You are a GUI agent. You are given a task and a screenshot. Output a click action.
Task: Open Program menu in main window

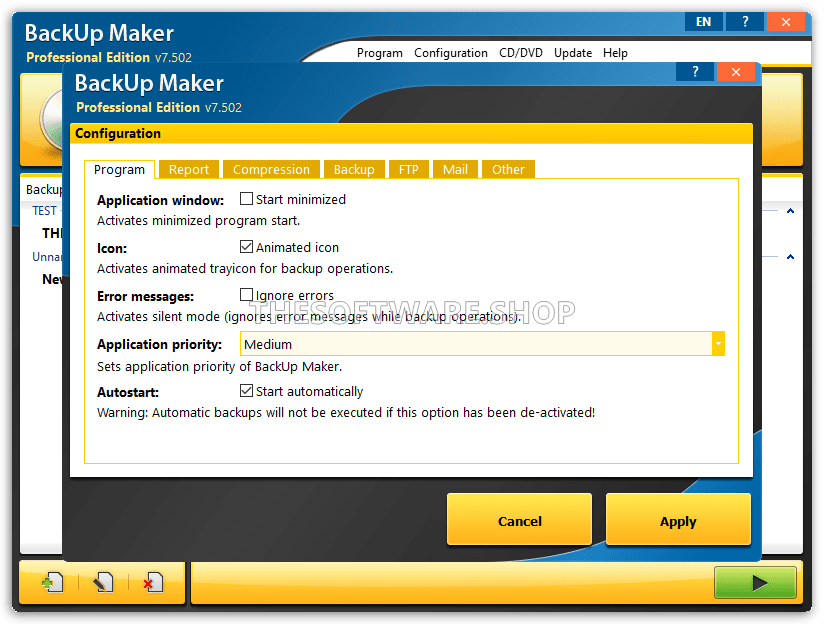point(379,53)
